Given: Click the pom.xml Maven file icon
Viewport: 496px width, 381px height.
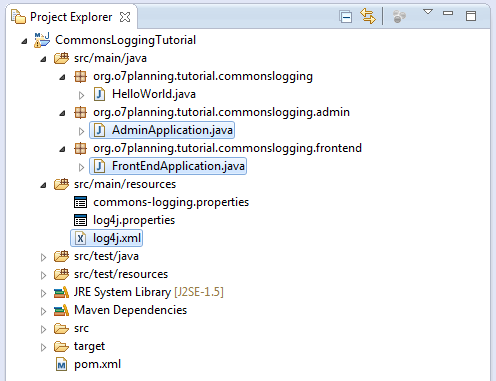Looking at the screenshot, I should point(61,364).
